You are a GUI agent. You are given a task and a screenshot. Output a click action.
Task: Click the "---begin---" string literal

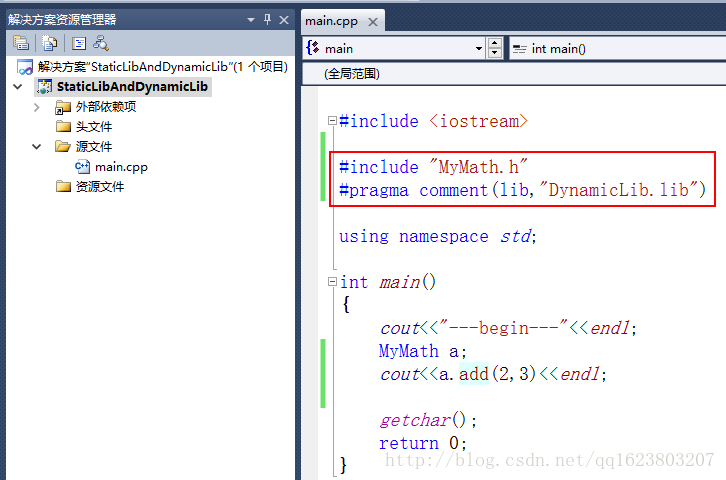pyautogui.click(x=503, y=328)
